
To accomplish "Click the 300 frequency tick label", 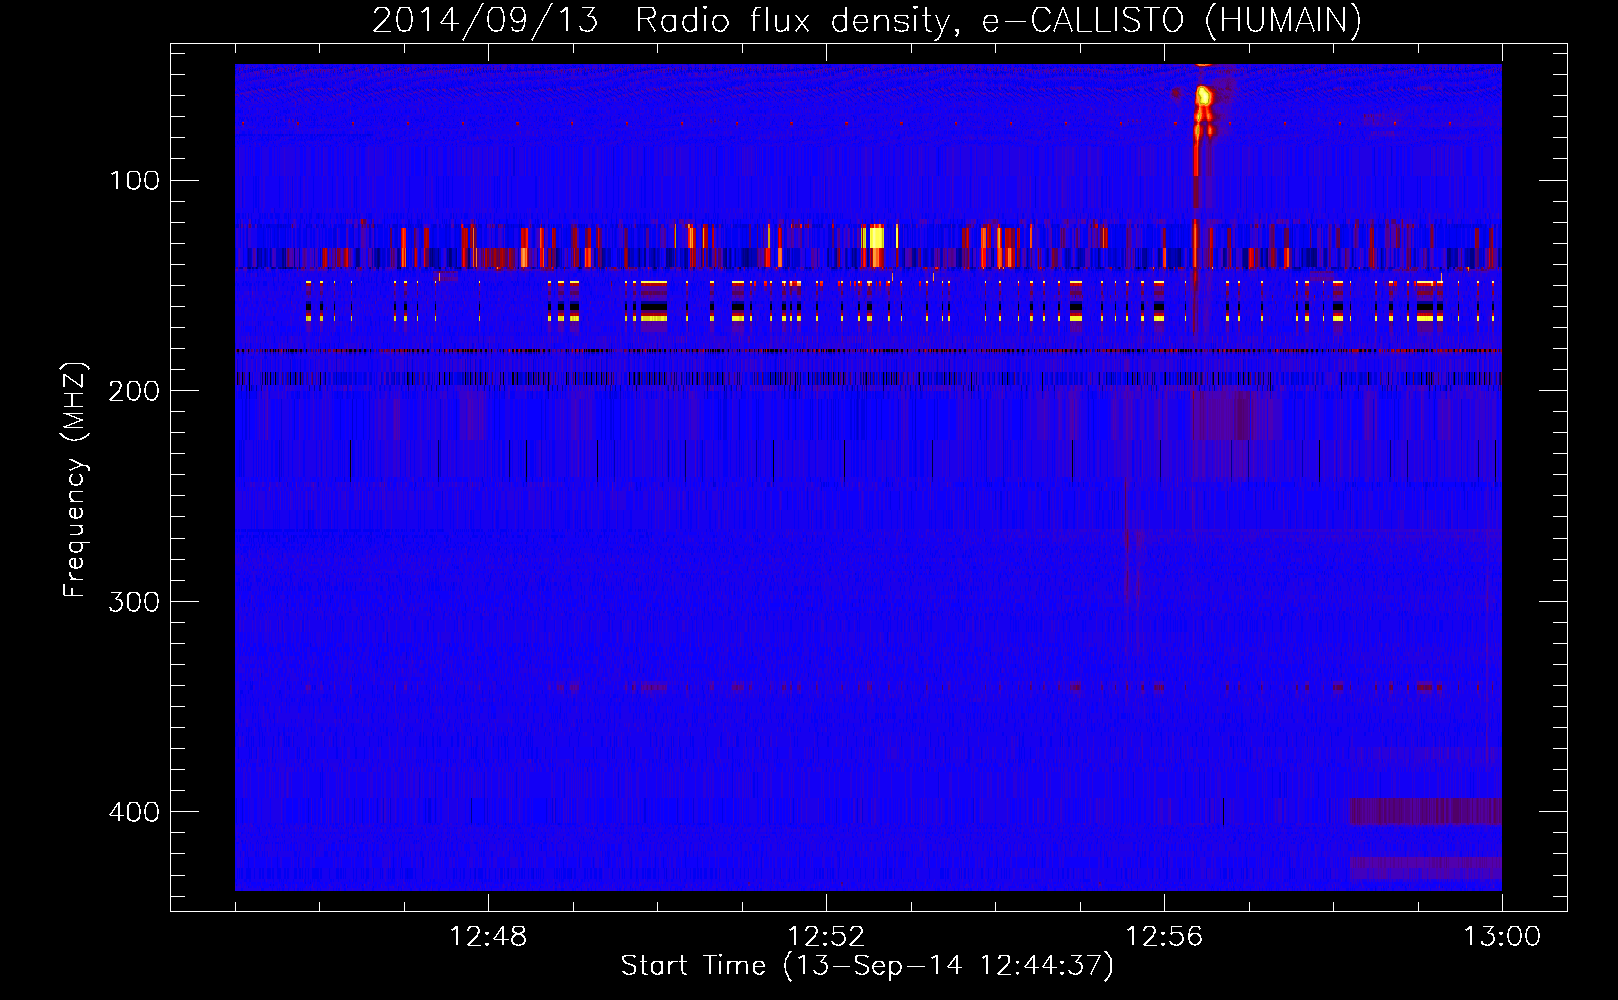I will pyautogui.click(x=135, y=601).
